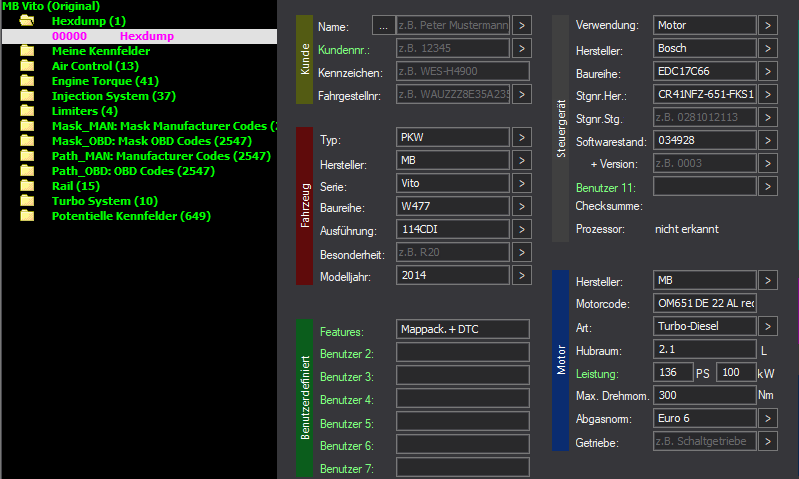Open the arrow next to Stgnr.Her. field
This screenshot has height=479, width=799.
768,94
